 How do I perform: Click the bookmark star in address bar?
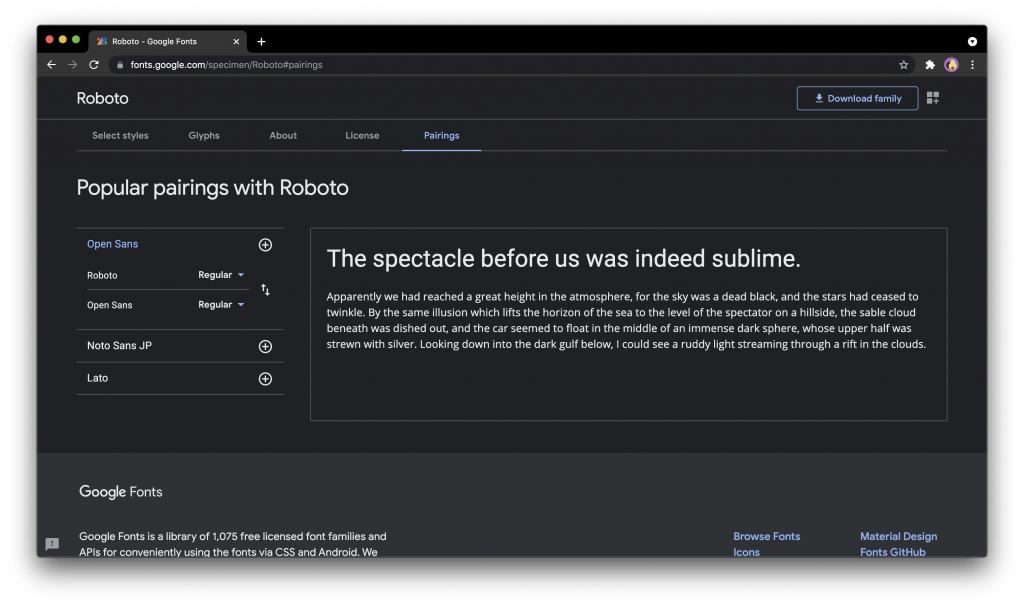coord(904,65)
